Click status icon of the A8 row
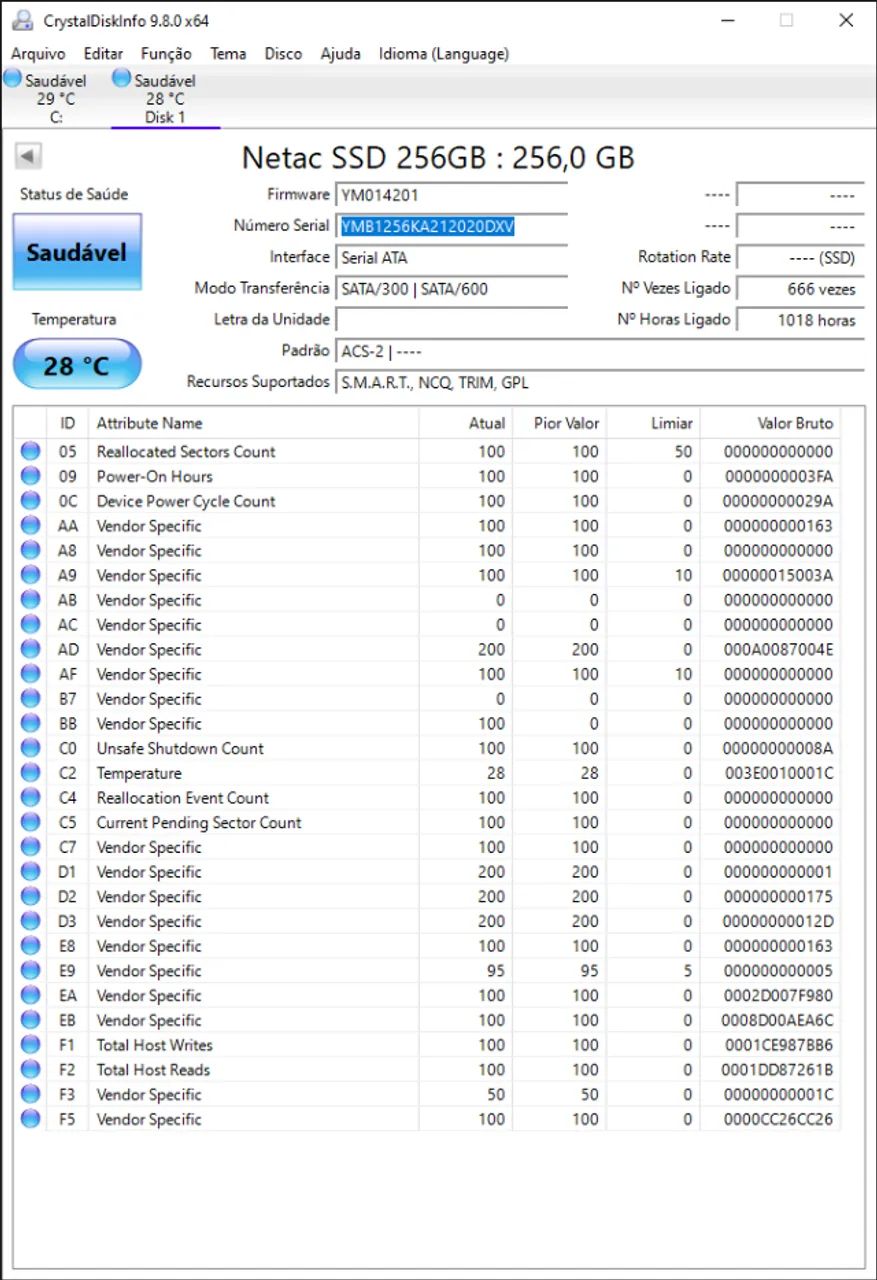The height and width of the screenshot is (1280, 877). (x=31, y=550)
